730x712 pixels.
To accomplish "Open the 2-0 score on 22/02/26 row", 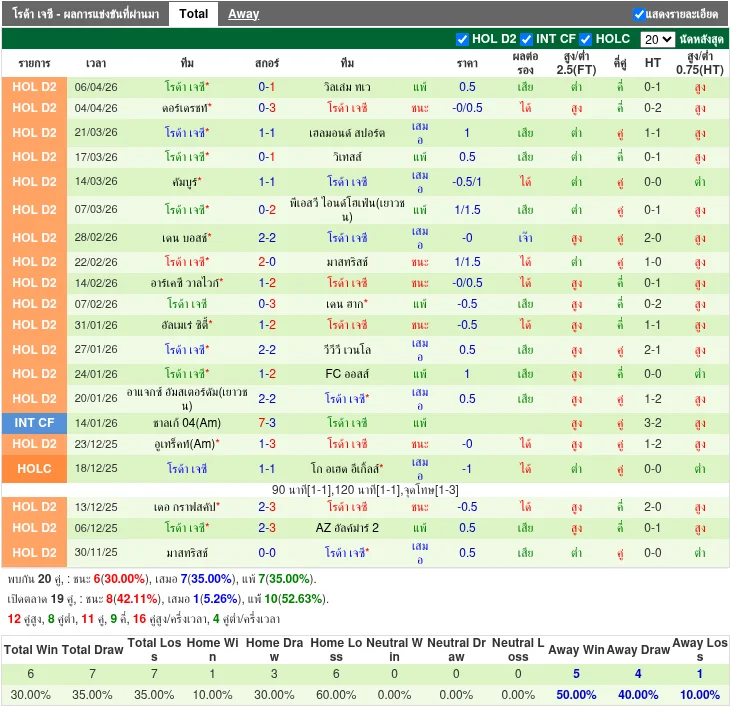I will [x=267, y=262].
